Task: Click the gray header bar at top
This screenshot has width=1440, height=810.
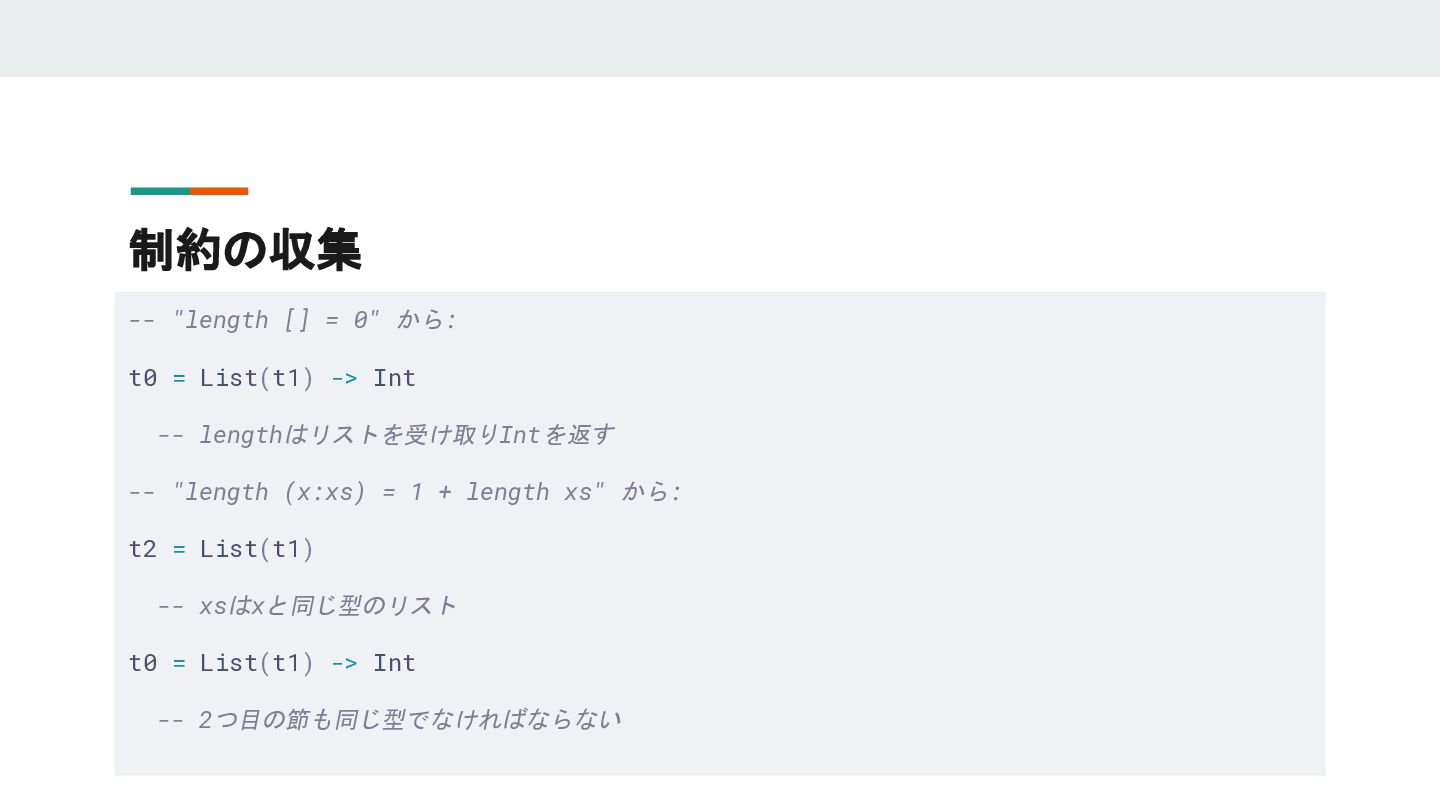Action: 720,38
